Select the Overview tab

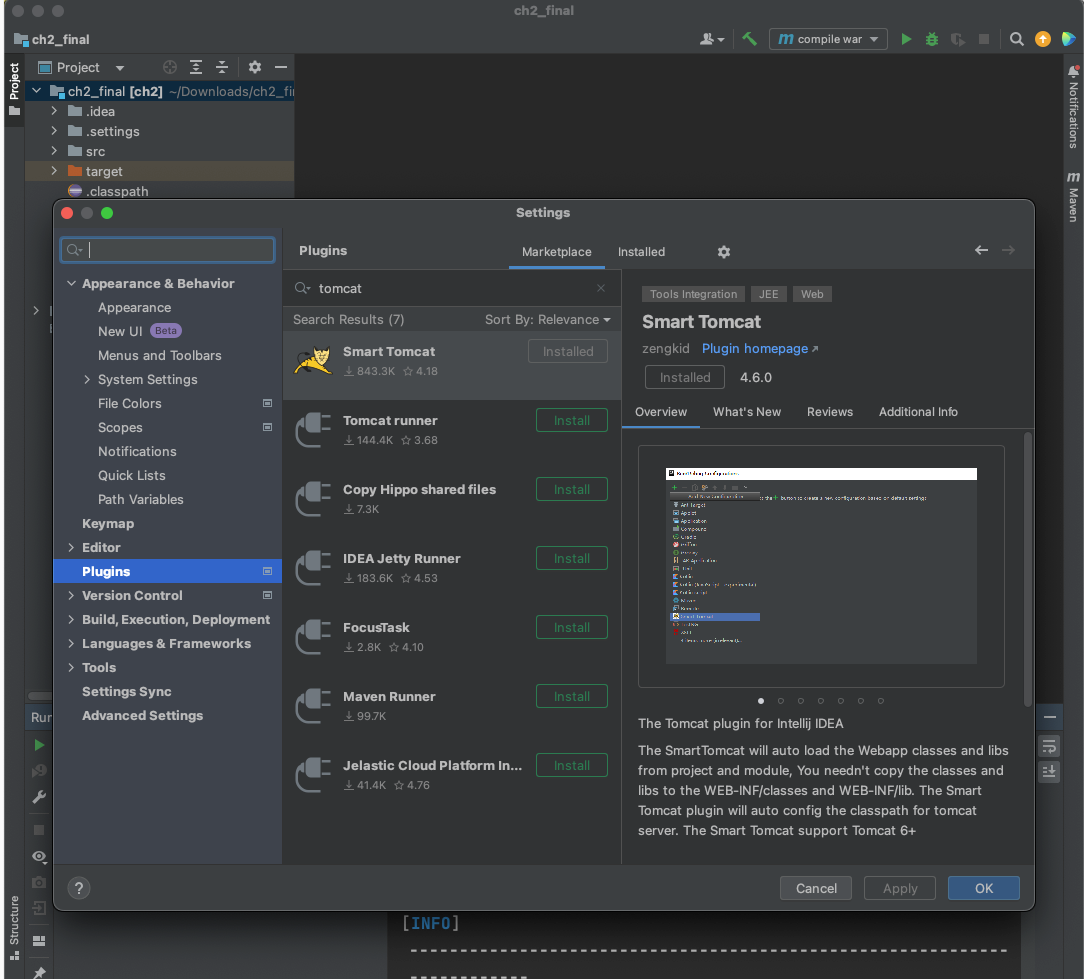(661, 411)
